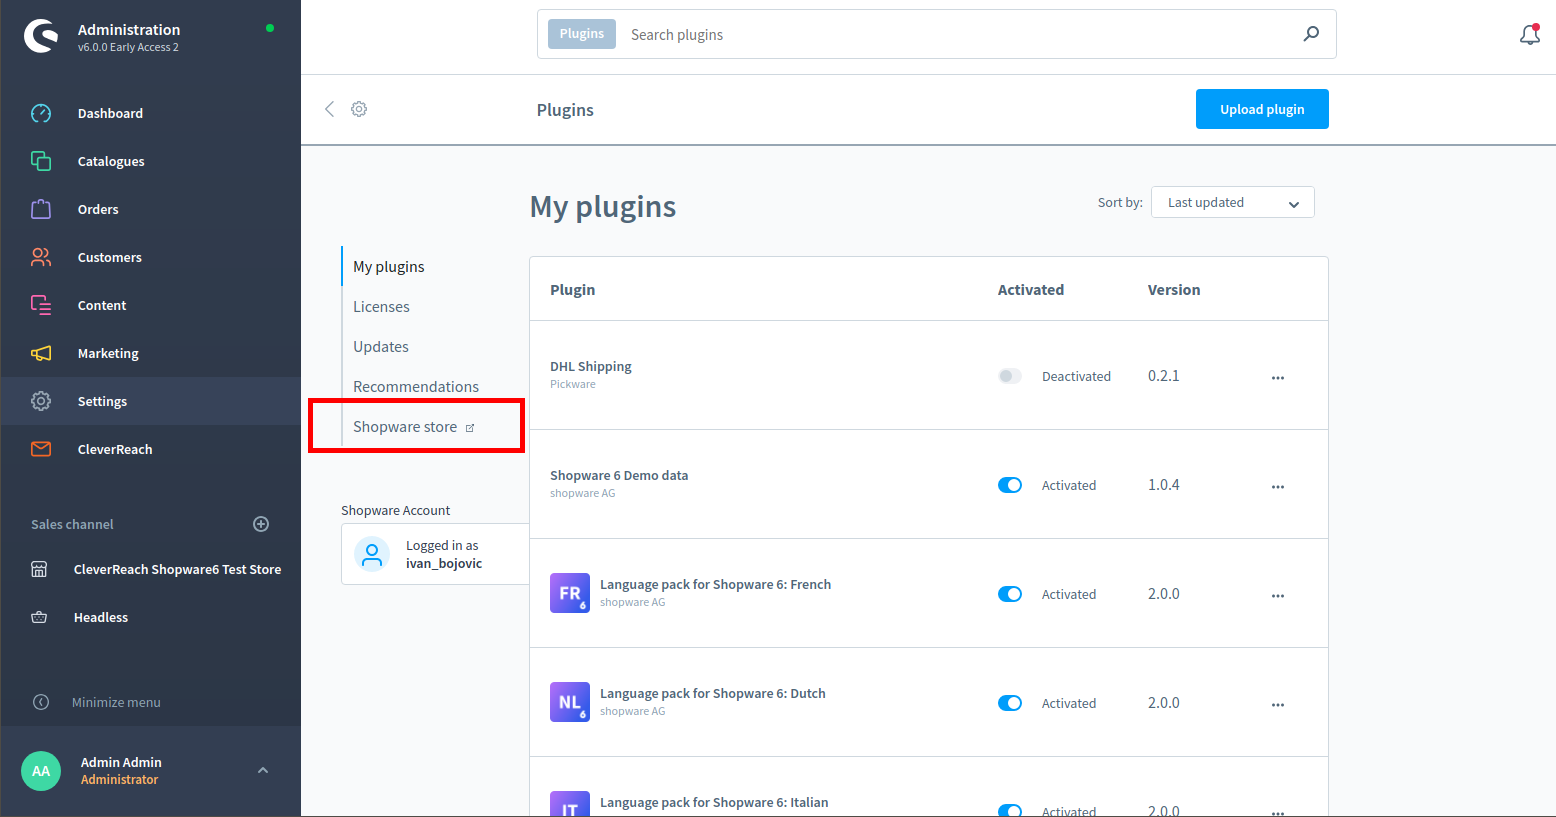The height and width of the screenshot is (817, 1556).
Task: Click the storefront icon for CleverReach Test Store
Action: [39, 569]
